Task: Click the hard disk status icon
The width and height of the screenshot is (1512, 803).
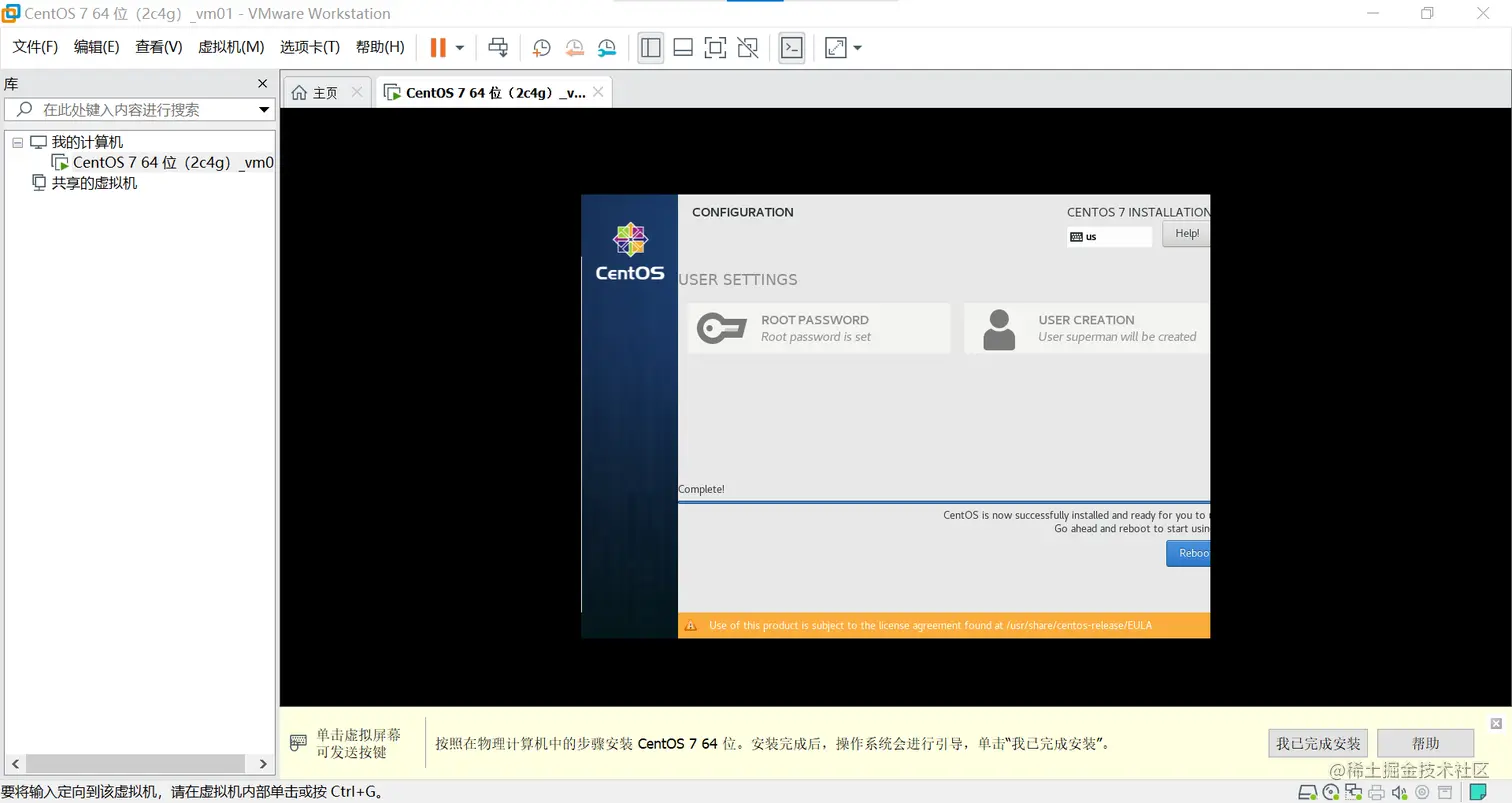Action: 1307,793
